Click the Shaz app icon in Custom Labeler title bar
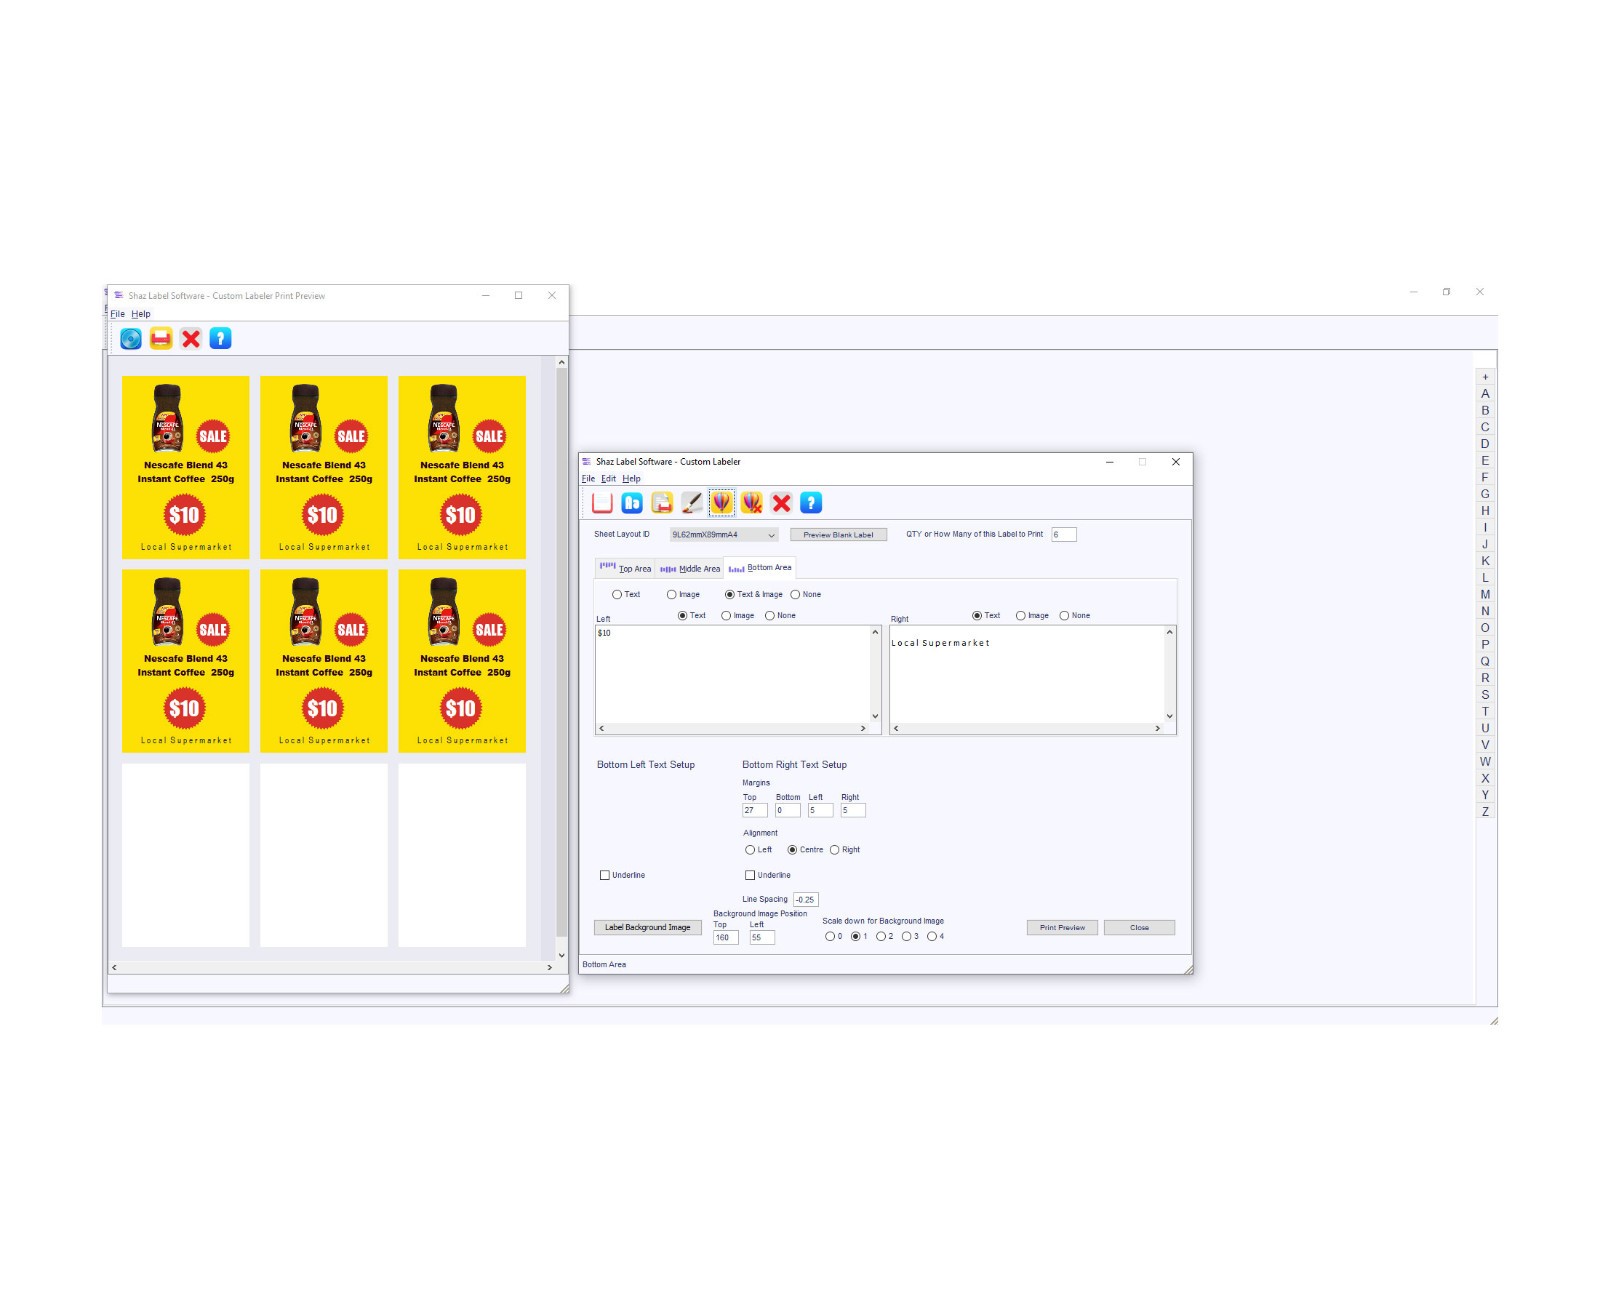Image resolution: width=1600 pixels, height=1309 pixels. (x=587, y=462)
